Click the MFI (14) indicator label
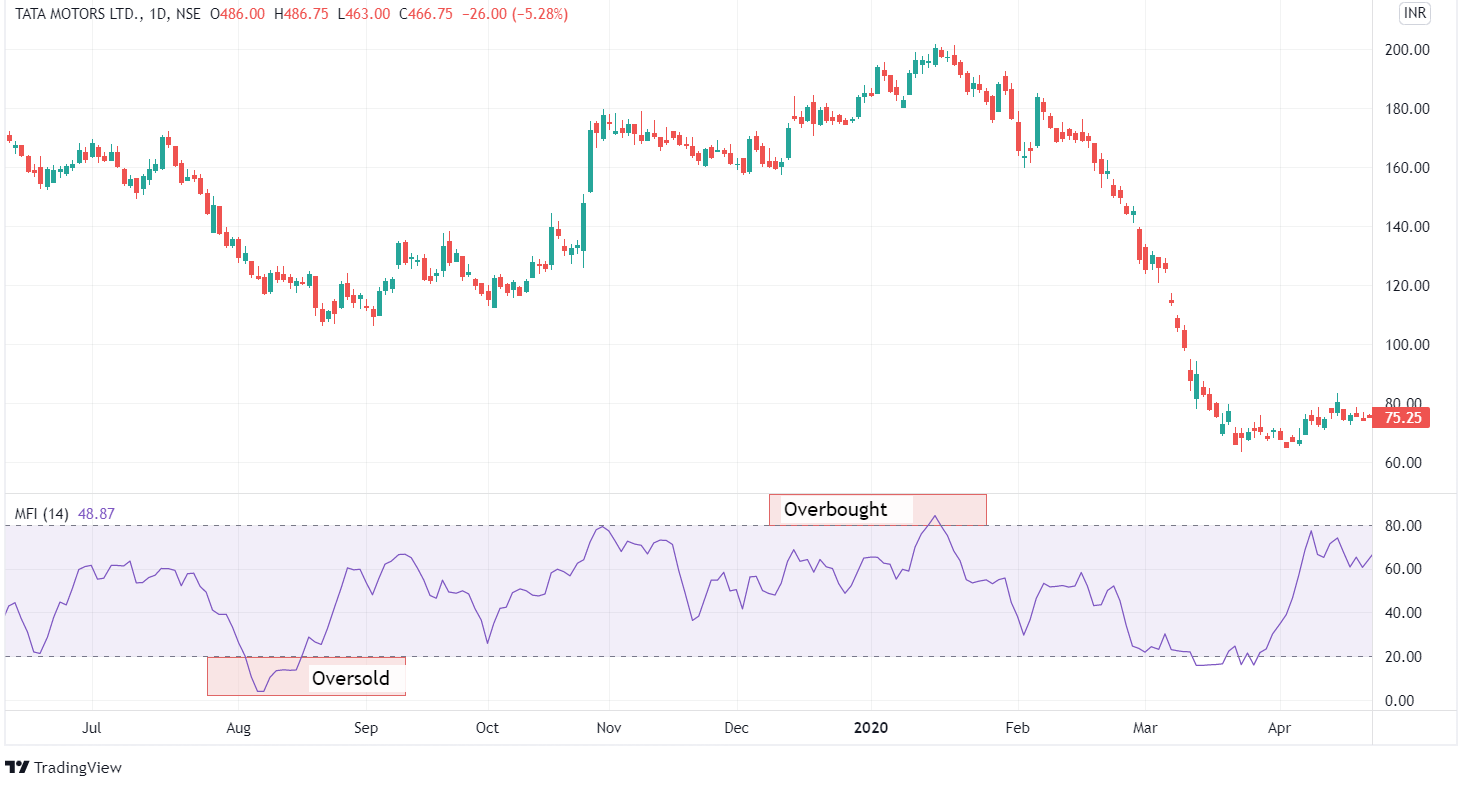Viewport: 1470px width, 789px height. pos(41,514)
